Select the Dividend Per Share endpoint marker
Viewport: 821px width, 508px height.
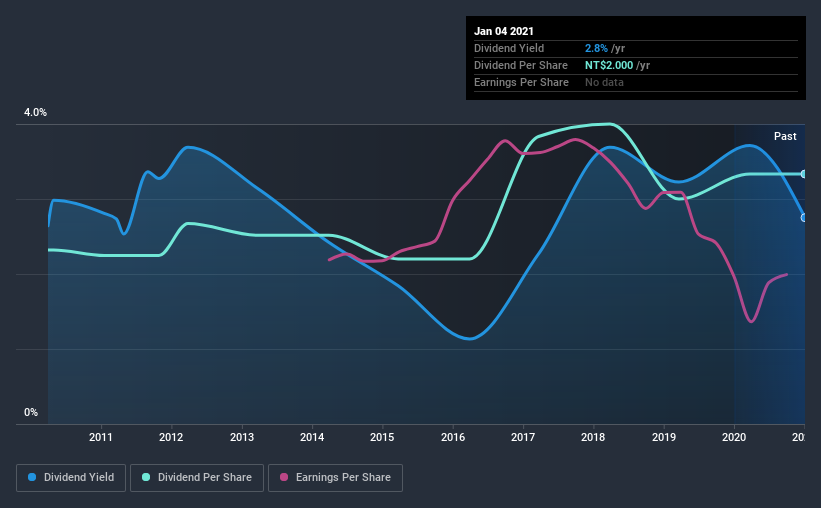click(x=803, y=174)
